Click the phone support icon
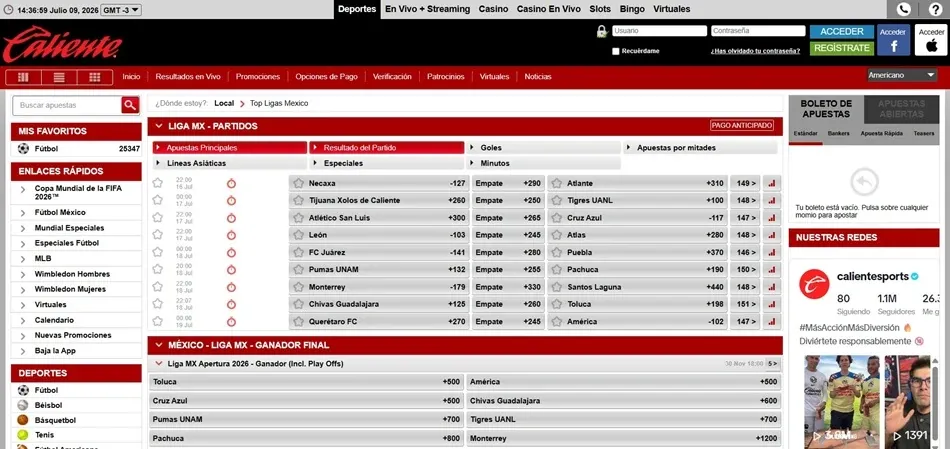Viewport: 950px width, 449px height. pyautogui.click(x=903, y=9)
